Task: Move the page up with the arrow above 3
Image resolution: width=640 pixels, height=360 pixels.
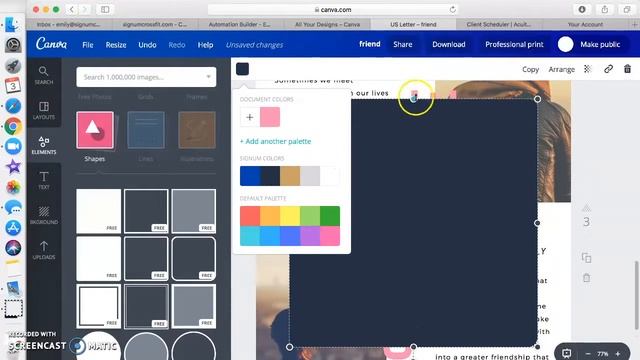Action: 587,208
